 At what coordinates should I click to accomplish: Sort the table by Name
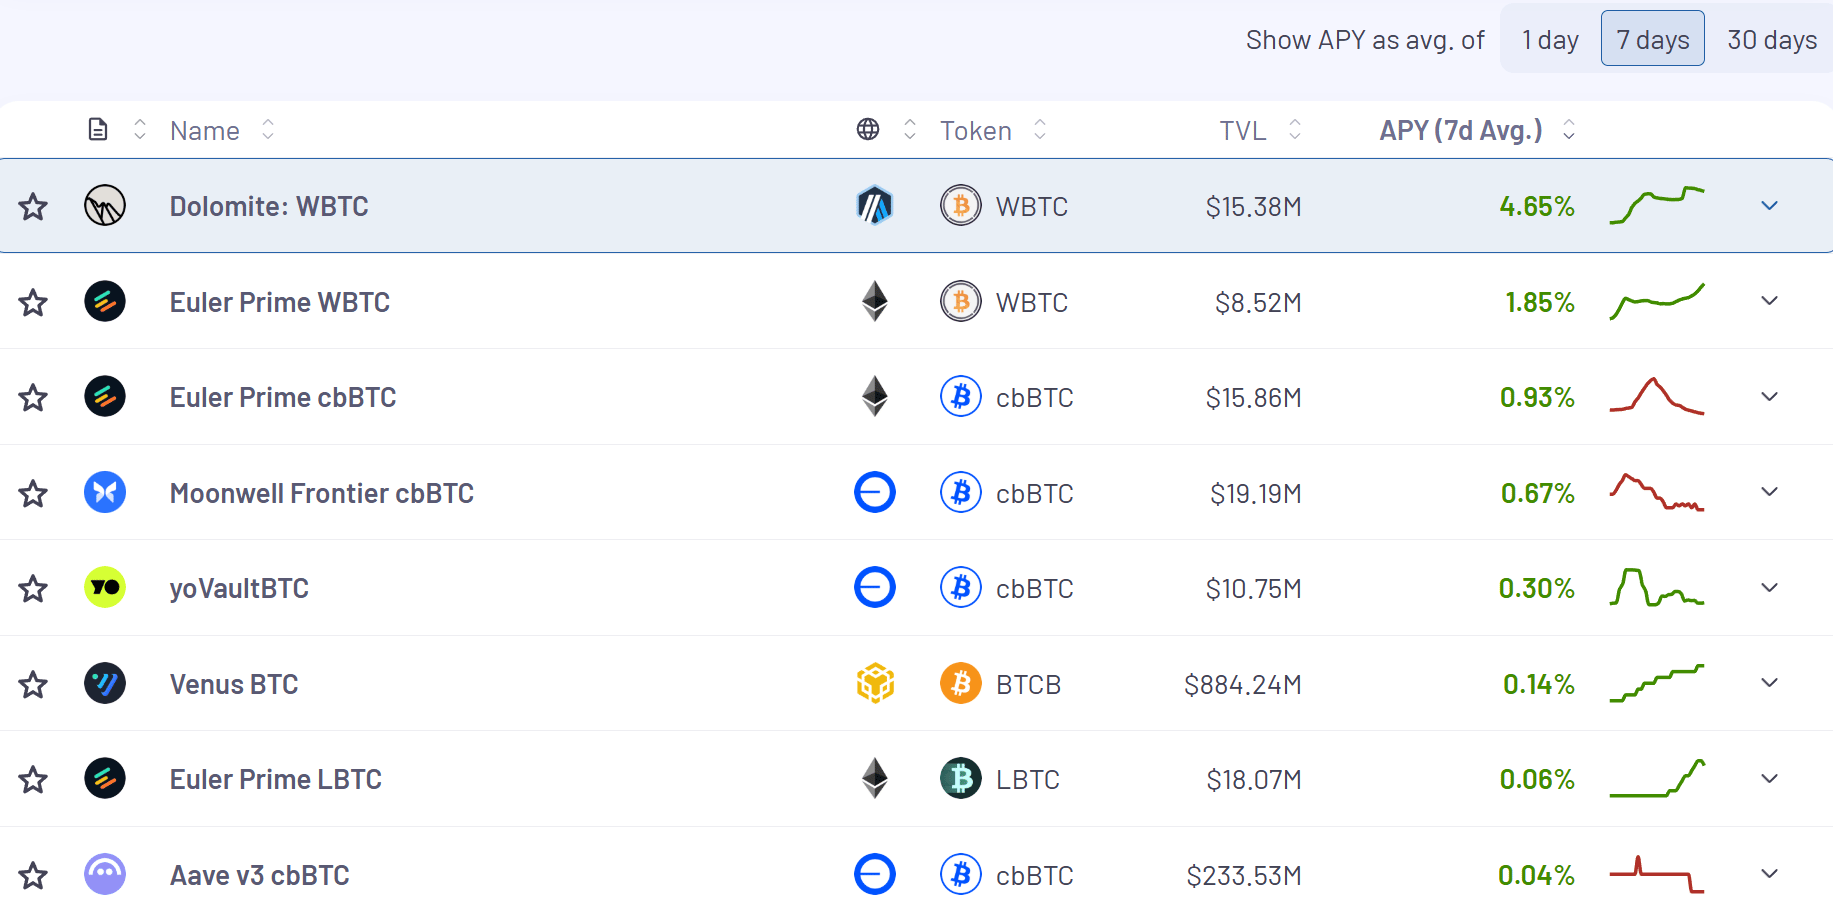click(x=222, y=130)
